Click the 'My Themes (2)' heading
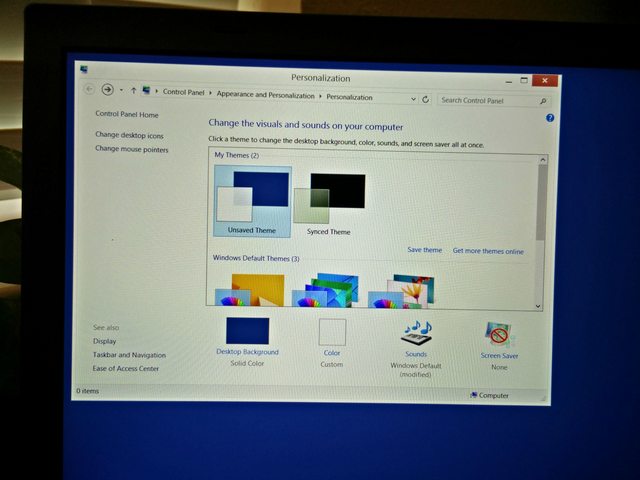 click(x=237, y=155)
